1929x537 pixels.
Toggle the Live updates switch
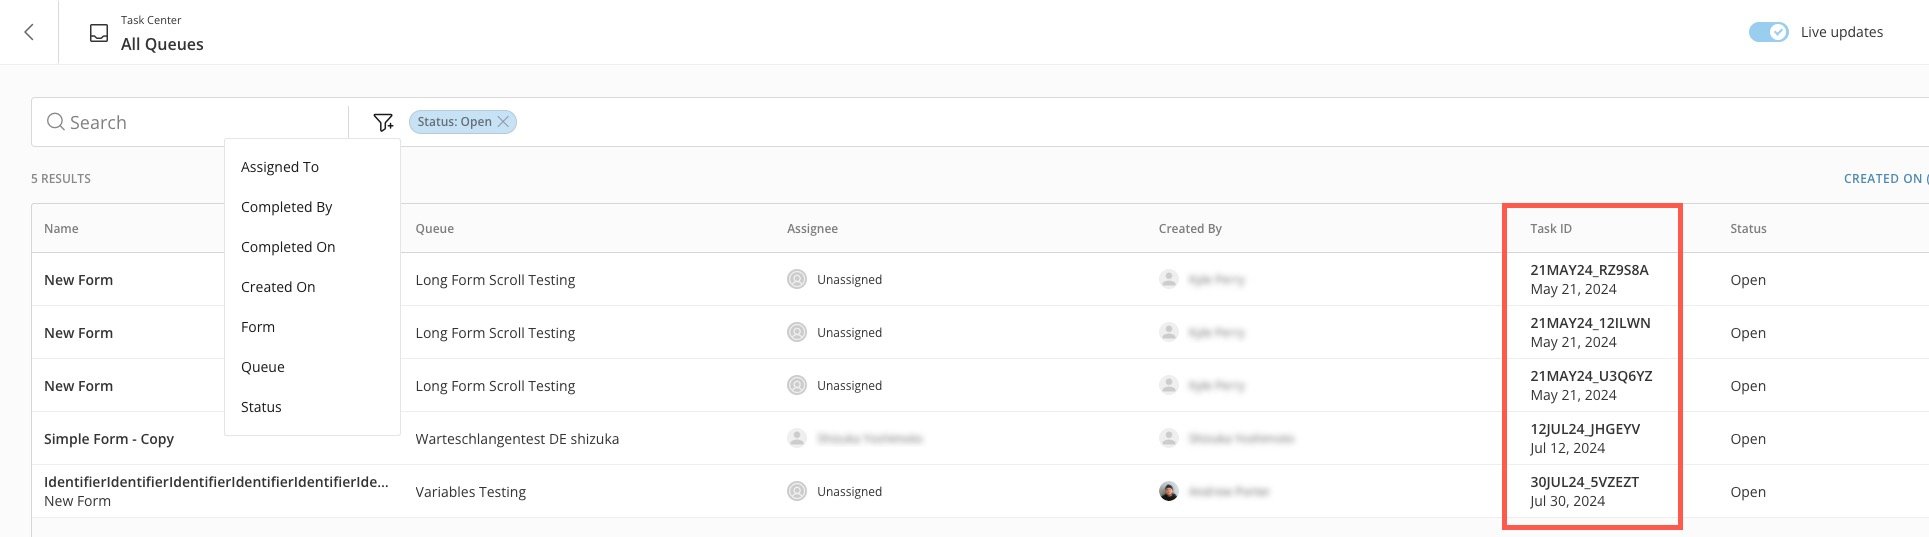1768,32
